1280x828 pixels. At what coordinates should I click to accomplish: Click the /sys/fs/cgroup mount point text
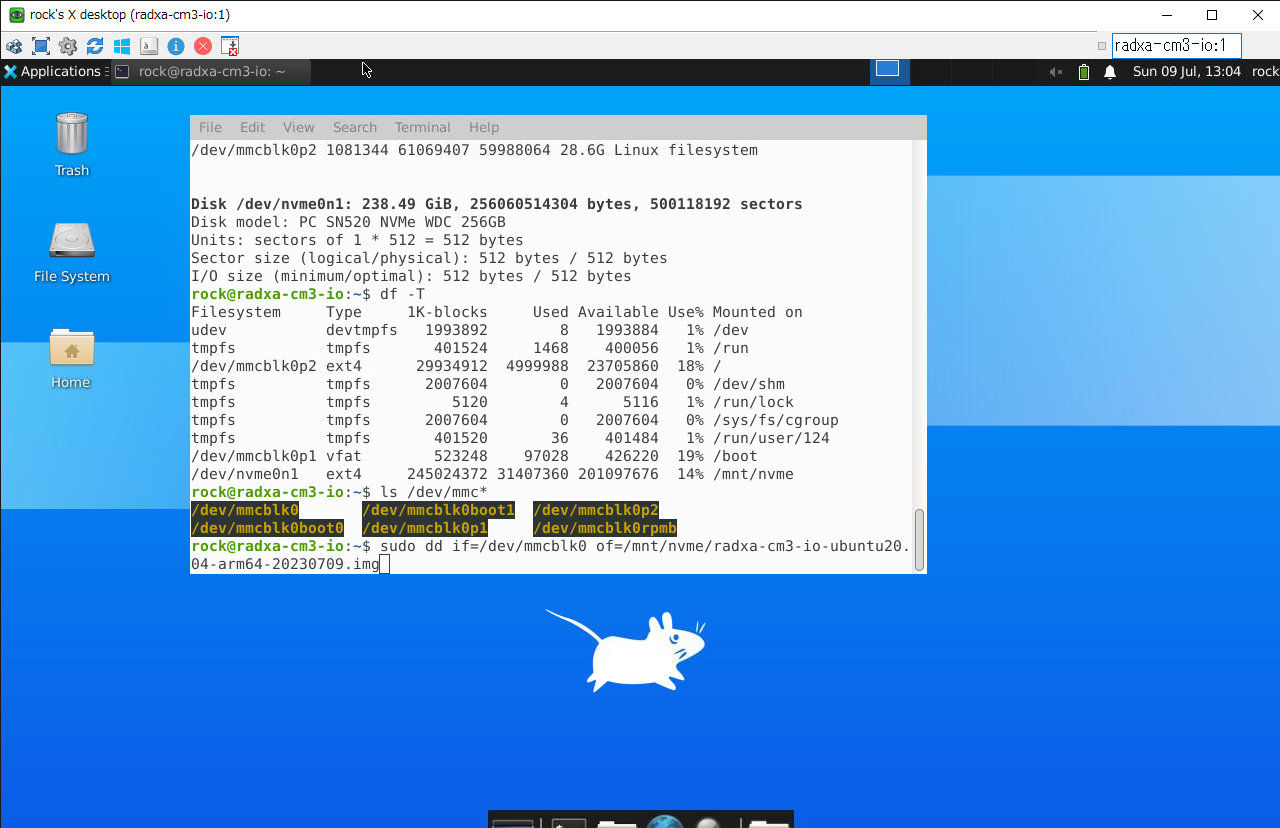tap(776, 420)
